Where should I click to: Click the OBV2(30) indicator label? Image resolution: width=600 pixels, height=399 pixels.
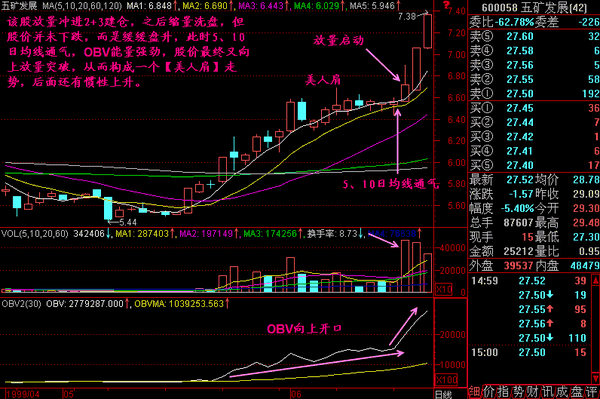(21, 304)
